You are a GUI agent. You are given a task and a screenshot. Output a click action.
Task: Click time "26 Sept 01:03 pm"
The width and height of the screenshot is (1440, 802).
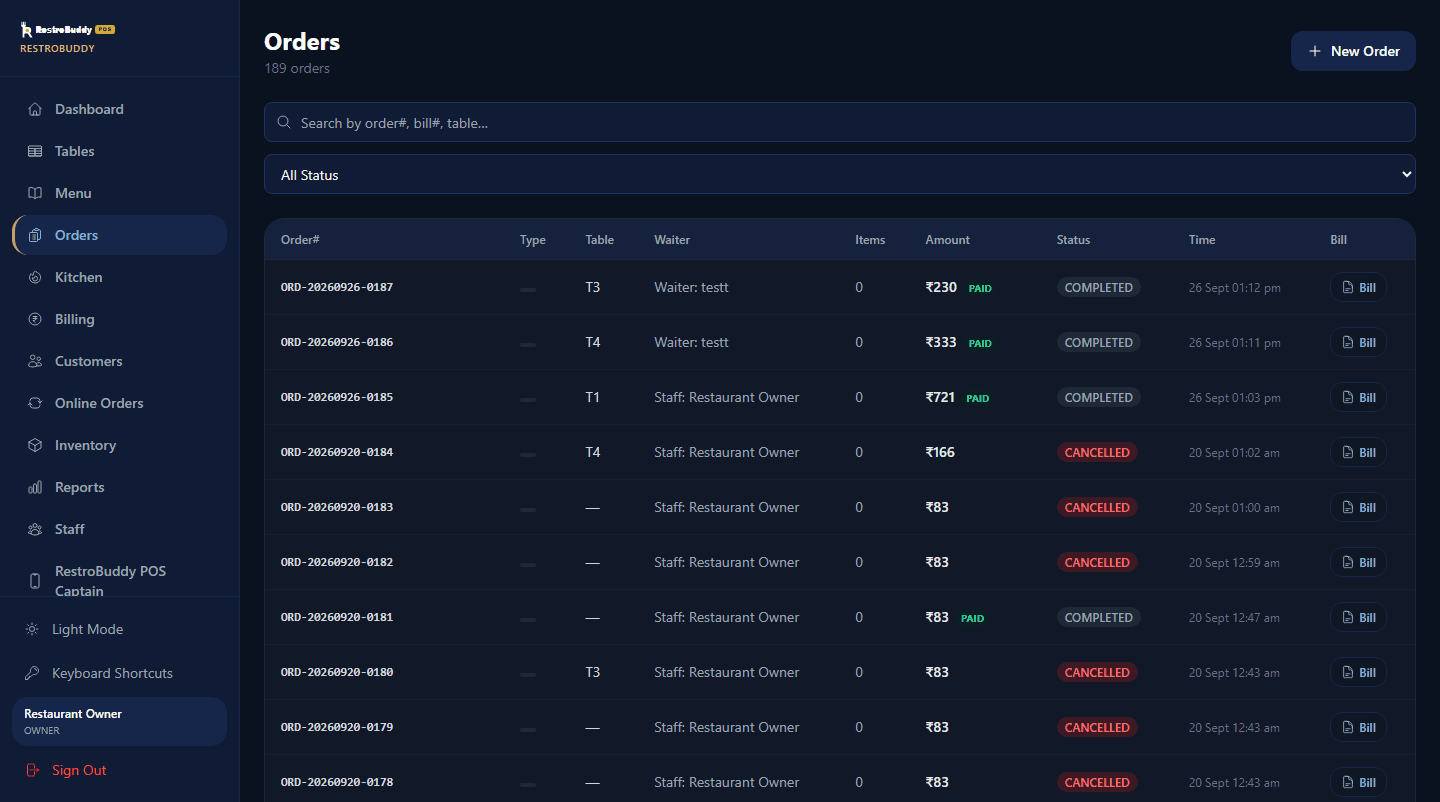coord(1235,398)
